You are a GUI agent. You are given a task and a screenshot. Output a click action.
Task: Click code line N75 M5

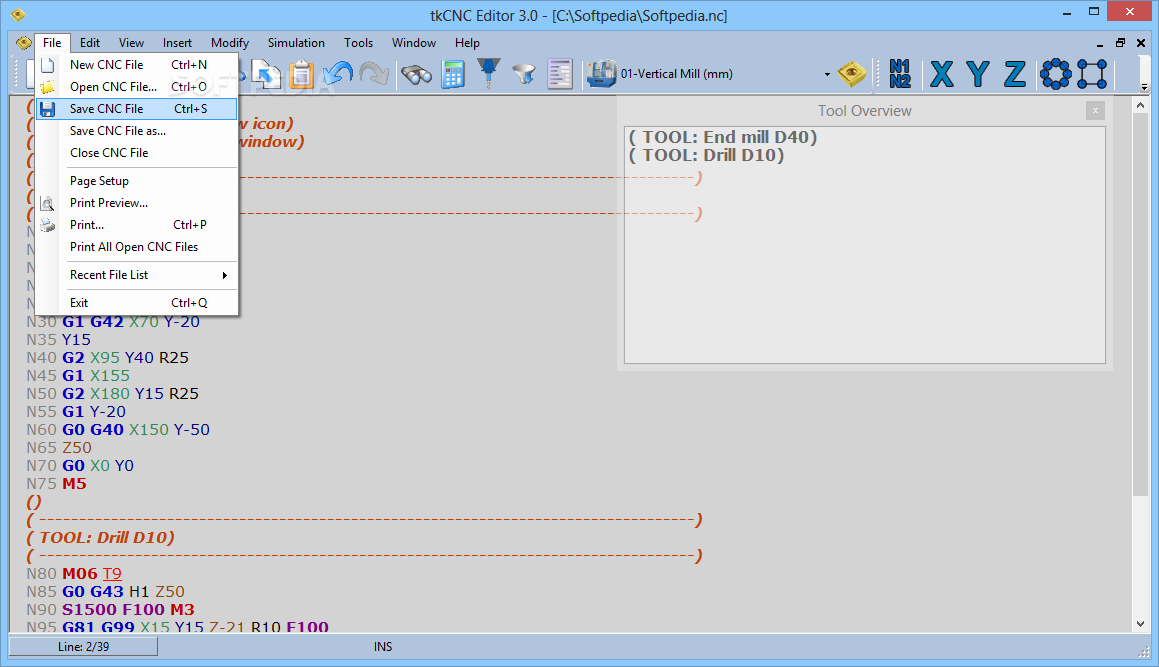click(56, 484)
